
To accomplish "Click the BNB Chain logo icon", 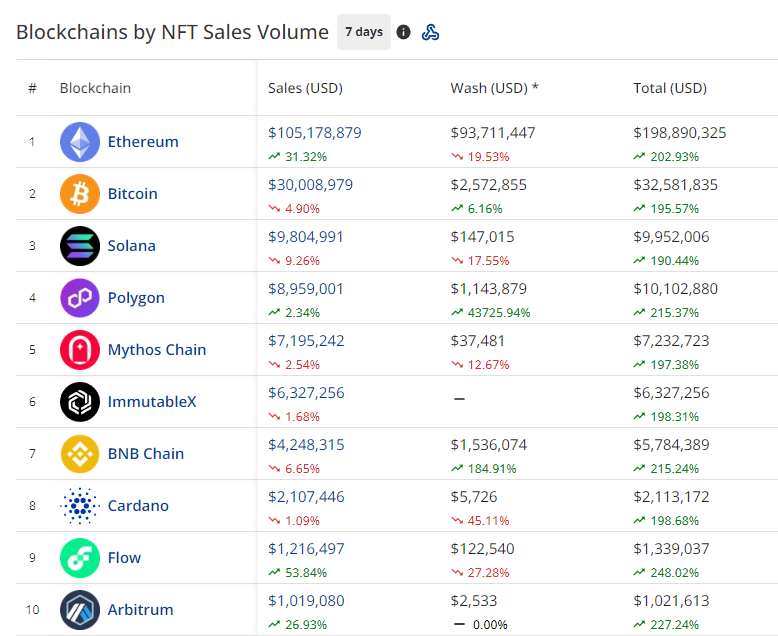I will (80, 454).
